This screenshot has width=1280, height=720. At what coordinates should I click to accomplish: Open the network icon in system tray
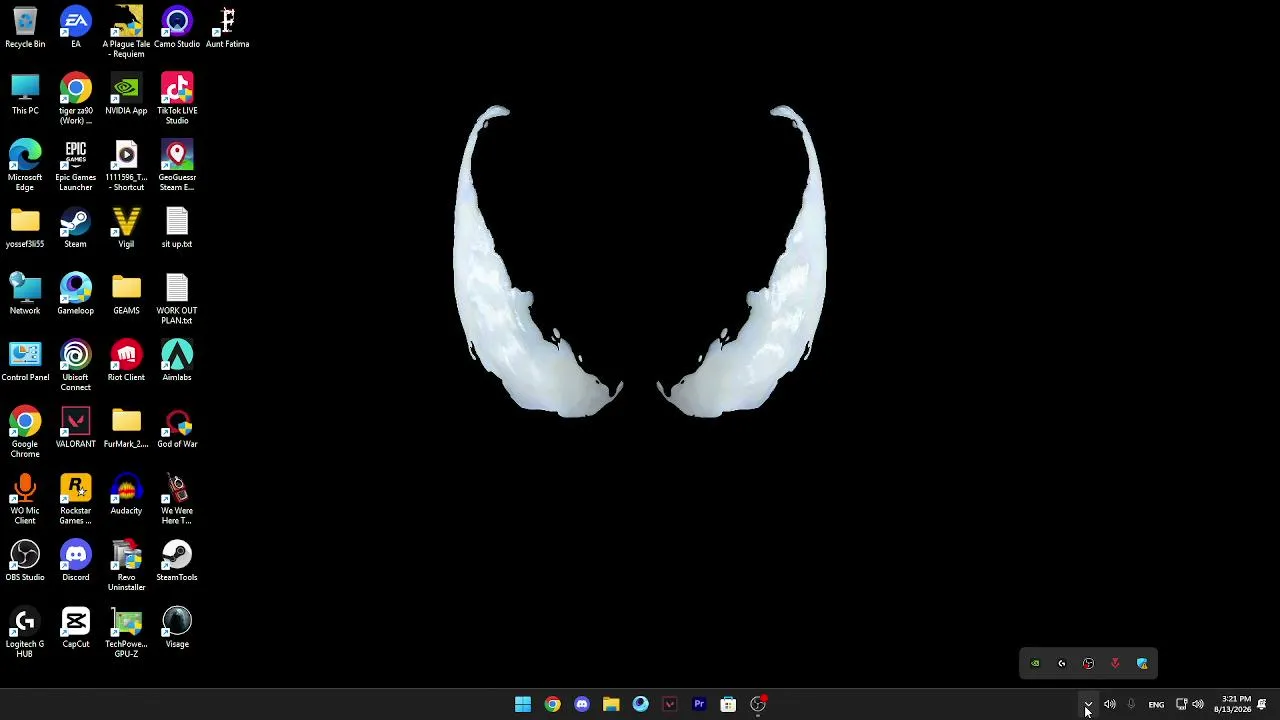click(x=1181, y=705)
